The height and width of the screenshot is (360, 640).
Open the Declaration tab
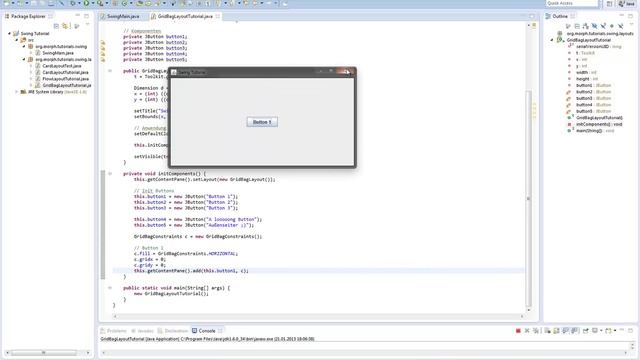tap(173, 331)
